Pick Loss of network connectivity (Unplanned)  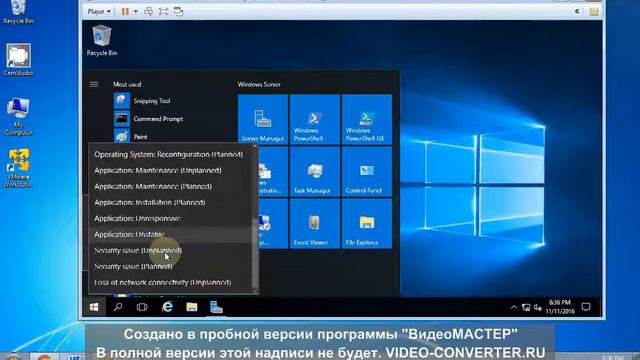[x=170, y=282]
